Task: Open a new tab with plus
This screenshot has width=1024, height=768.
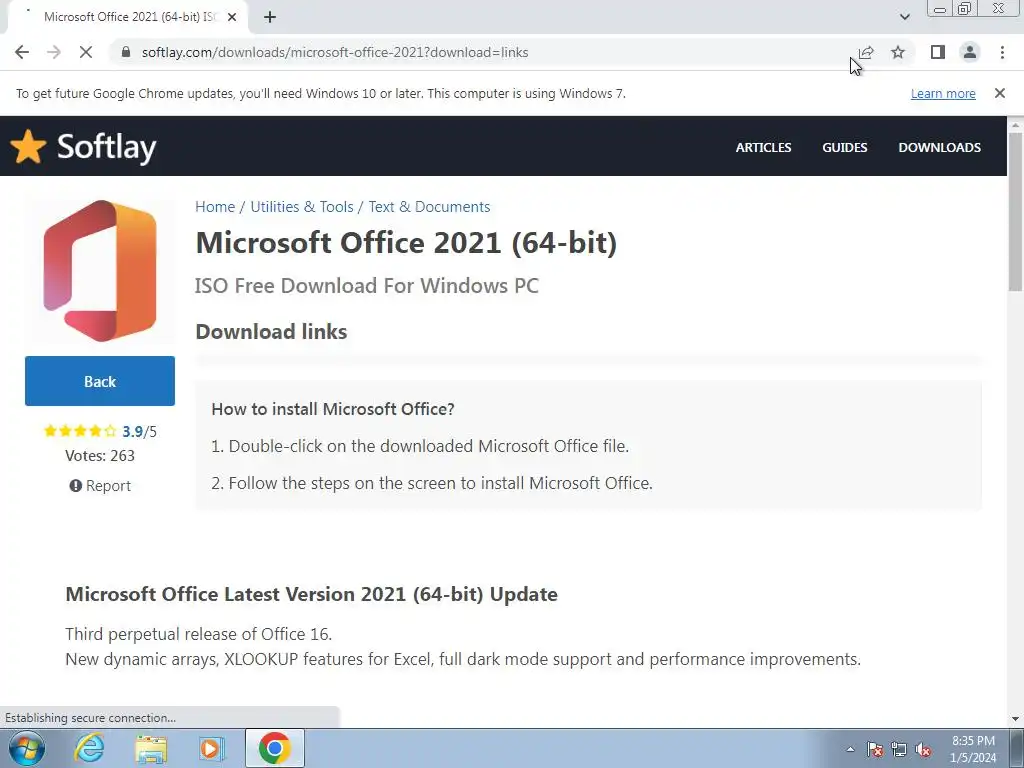Action: click(x=270, y=17)
